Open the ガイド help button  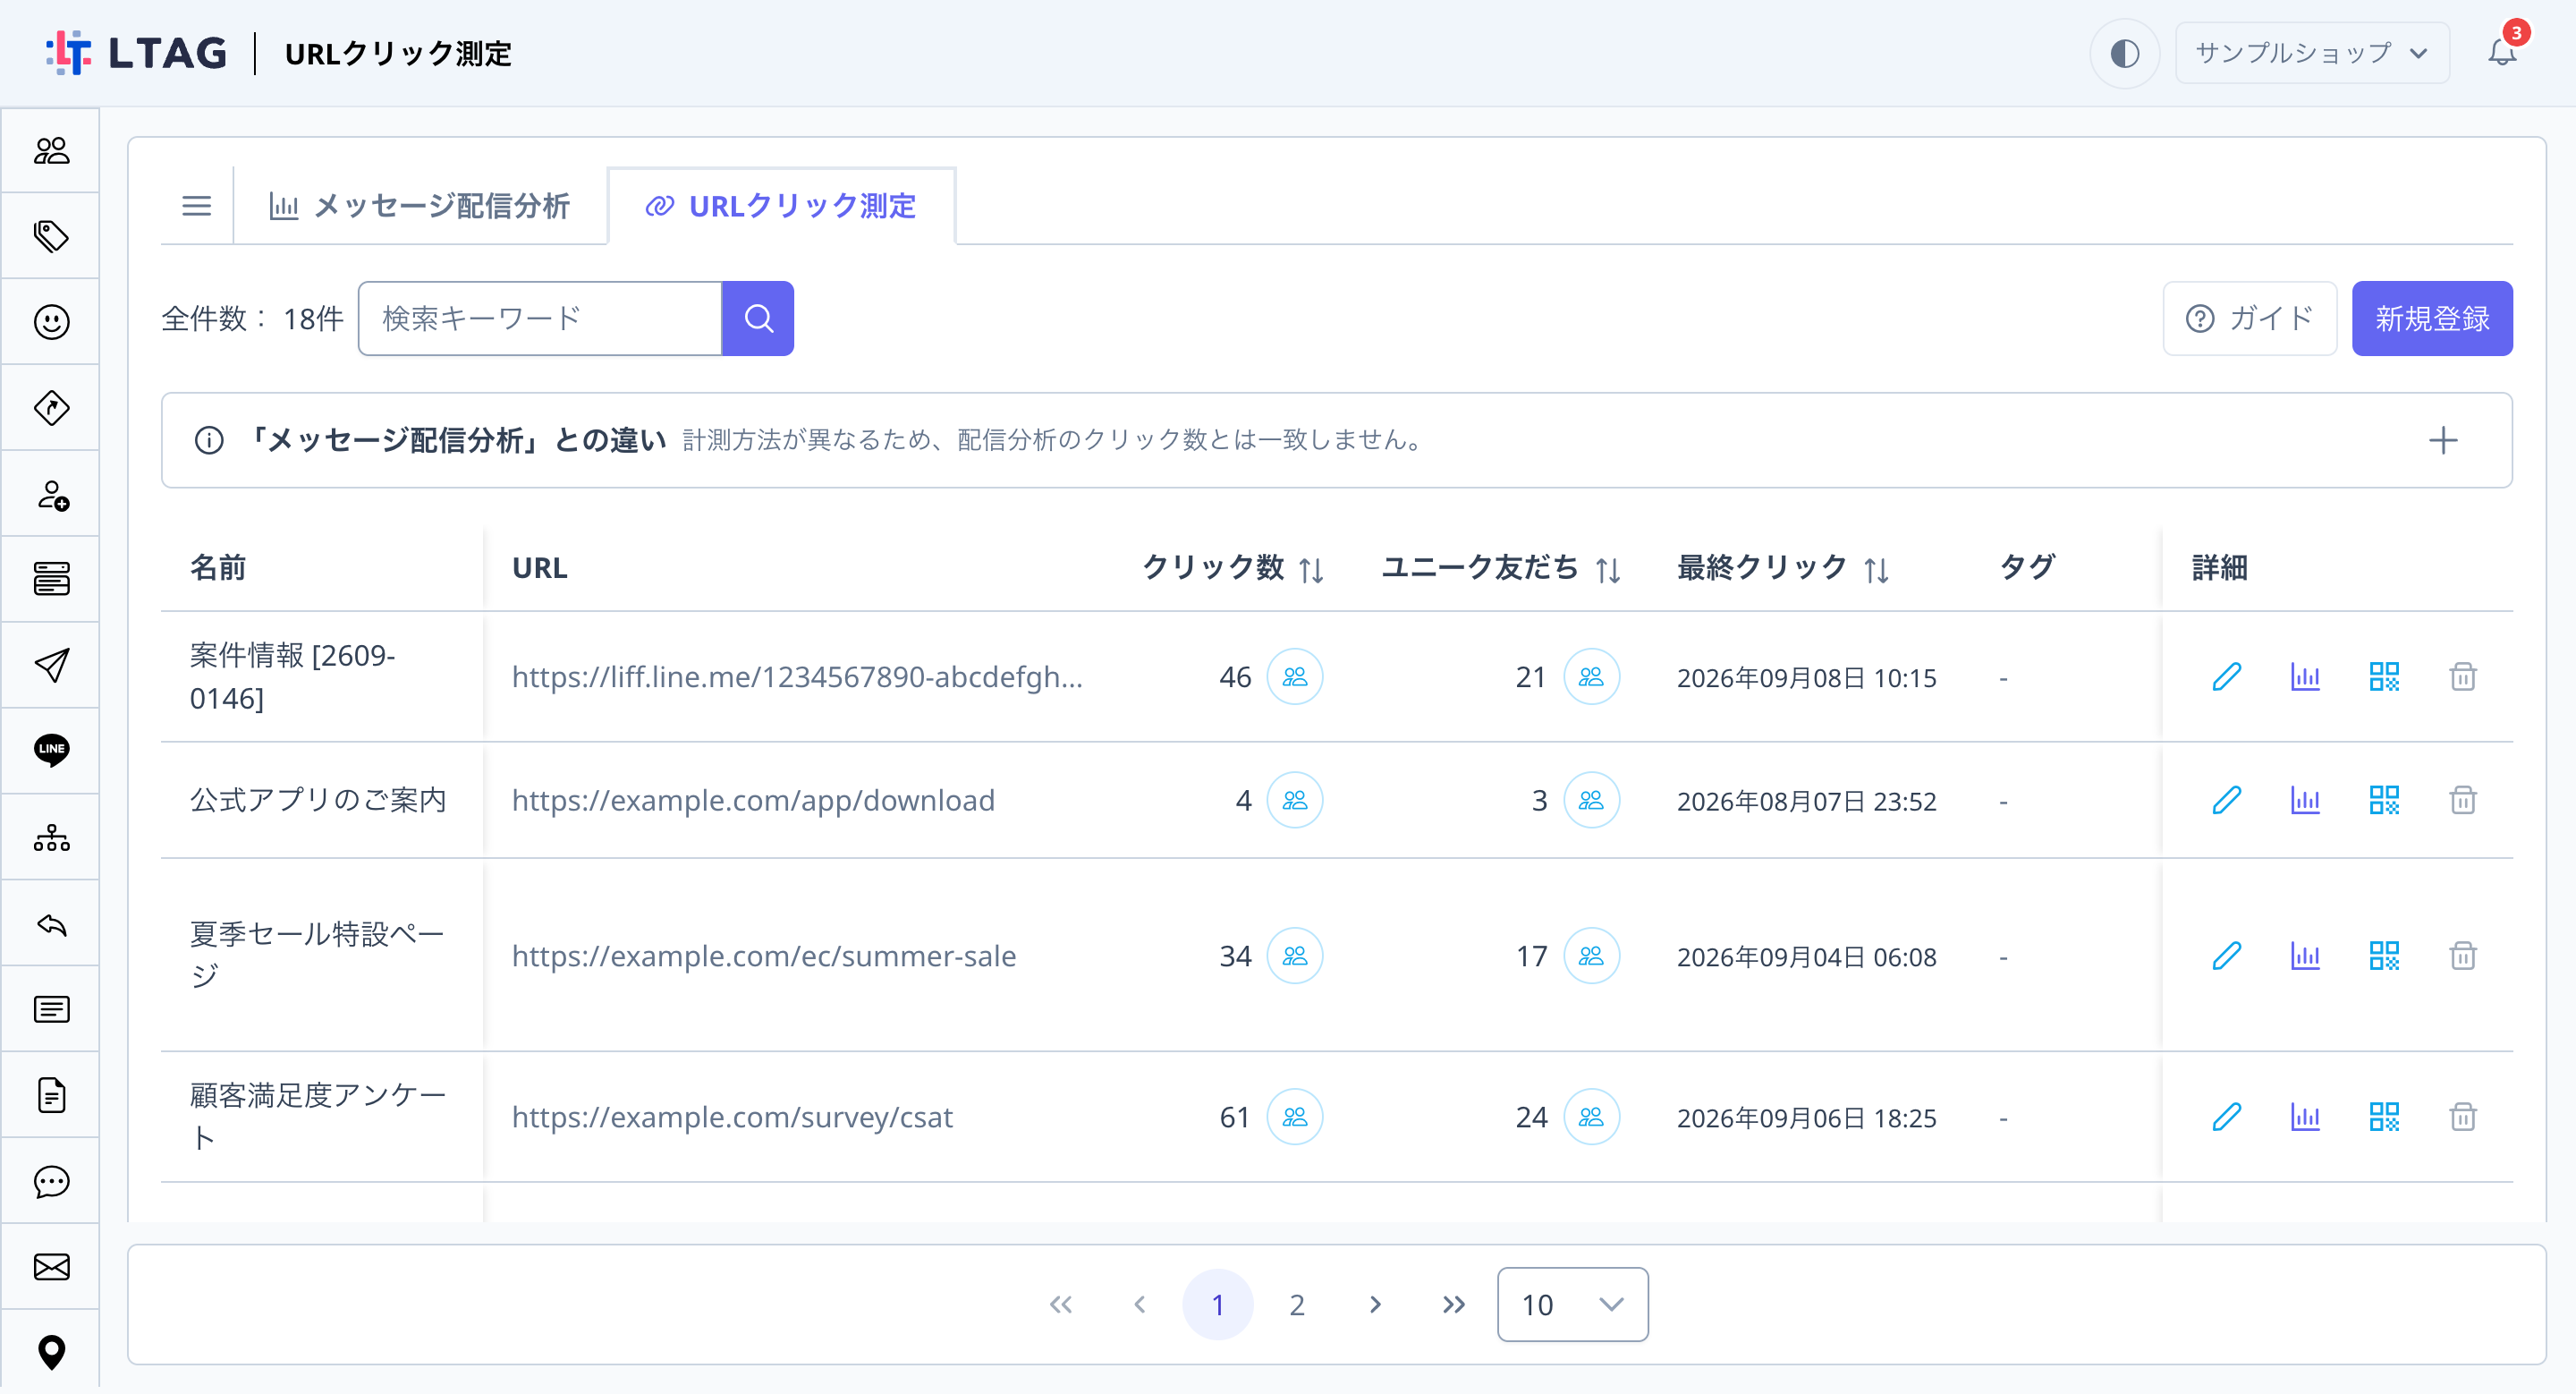[2250, 318]
